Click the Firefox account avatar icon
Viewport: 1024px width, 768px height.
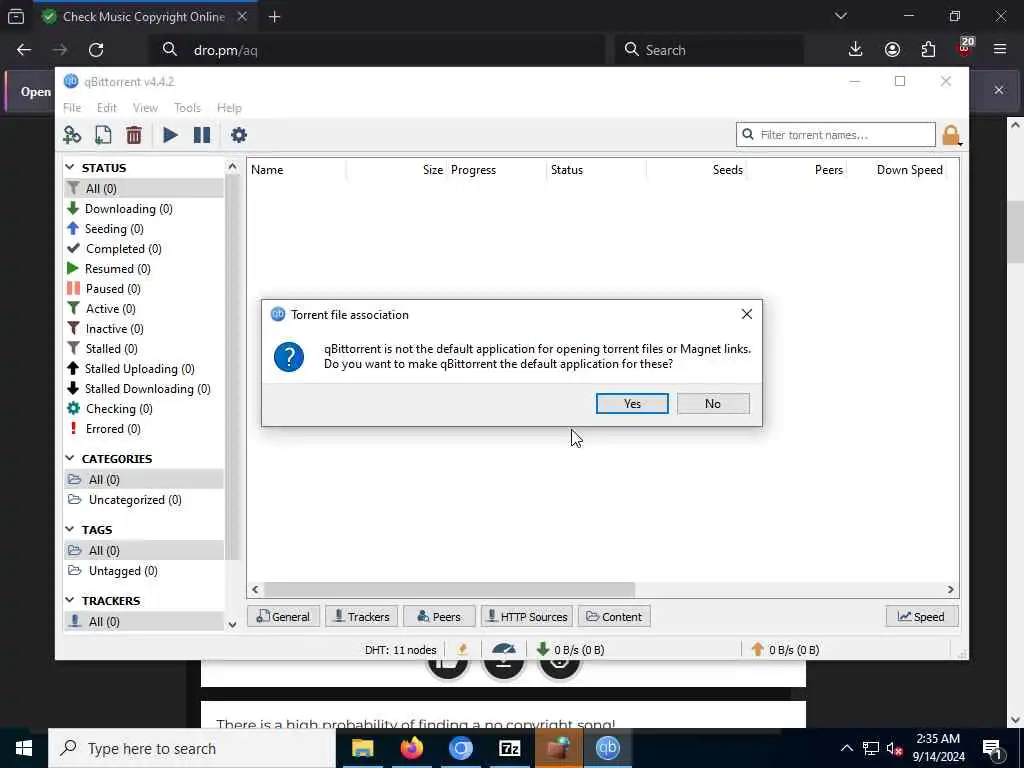[892, 50]
